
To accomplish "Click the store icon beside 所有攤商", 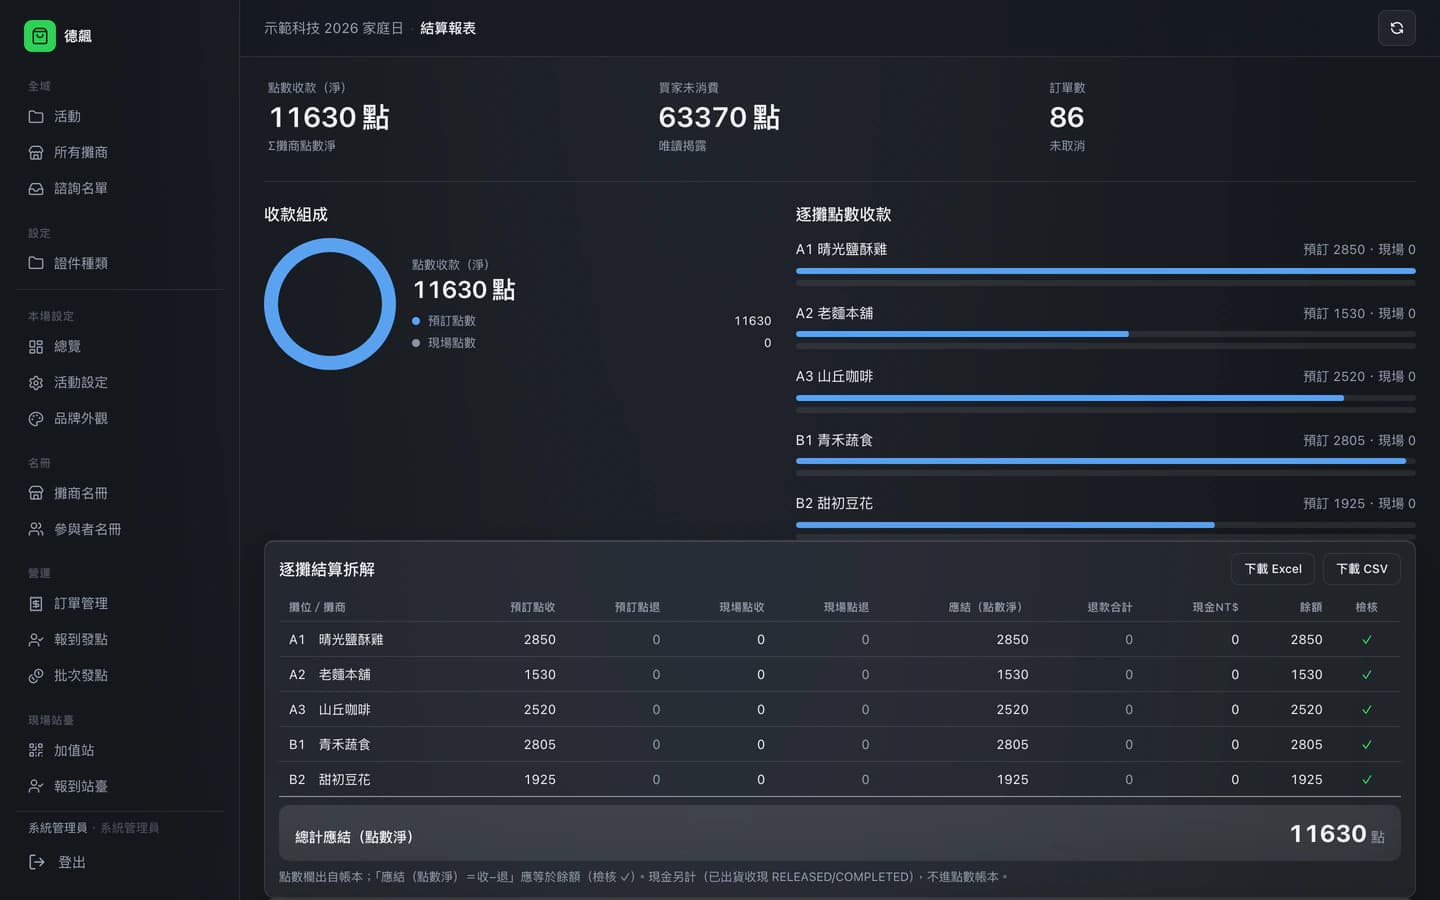I will pyautogui.click(x=36, y=153).
